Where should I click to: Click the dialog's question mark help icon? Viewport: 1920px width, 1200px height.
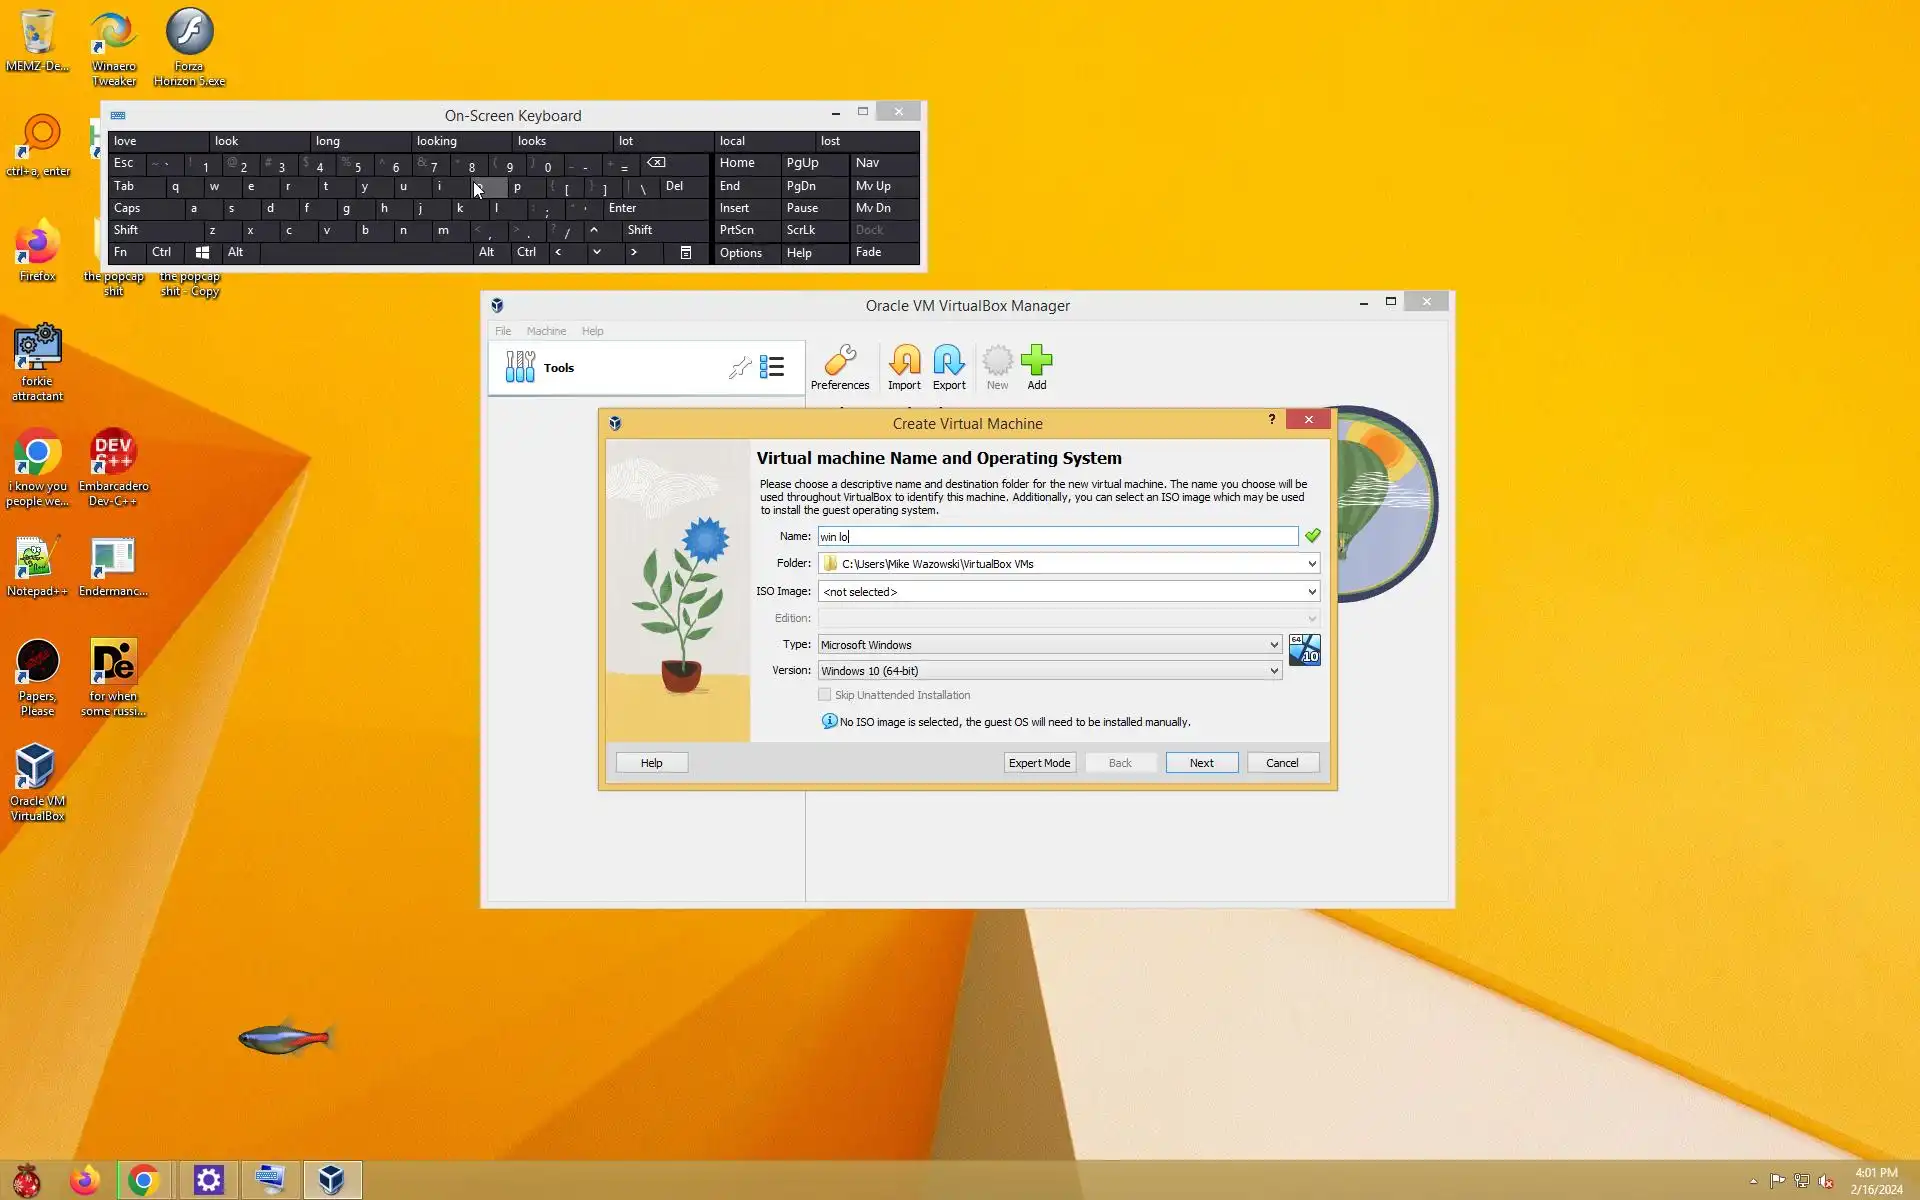pos(1271,419)
